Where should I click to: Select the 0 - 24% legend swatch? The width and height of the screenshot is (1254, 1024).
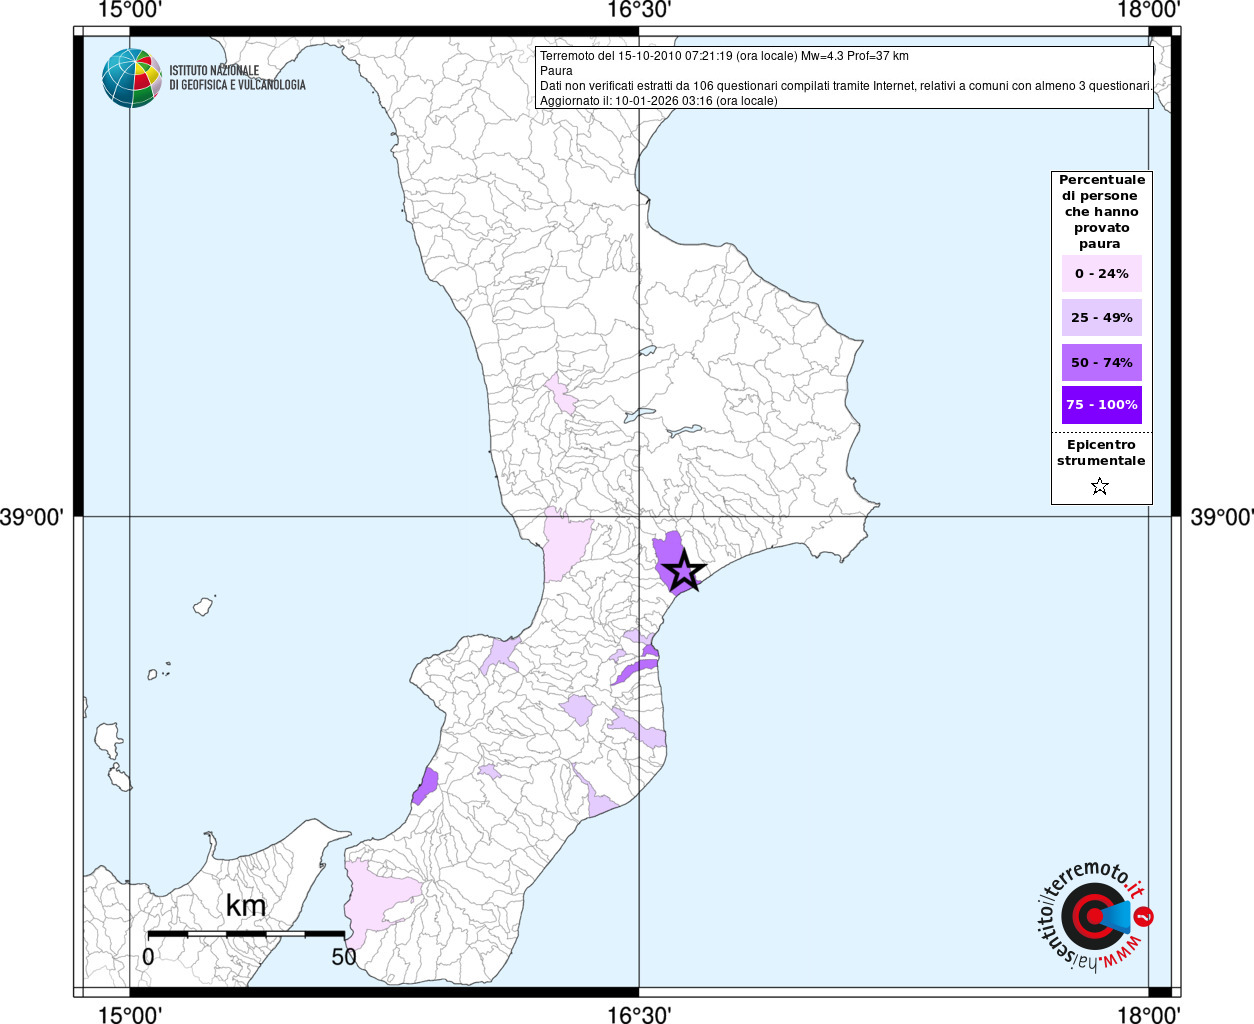coord(1101,273)
